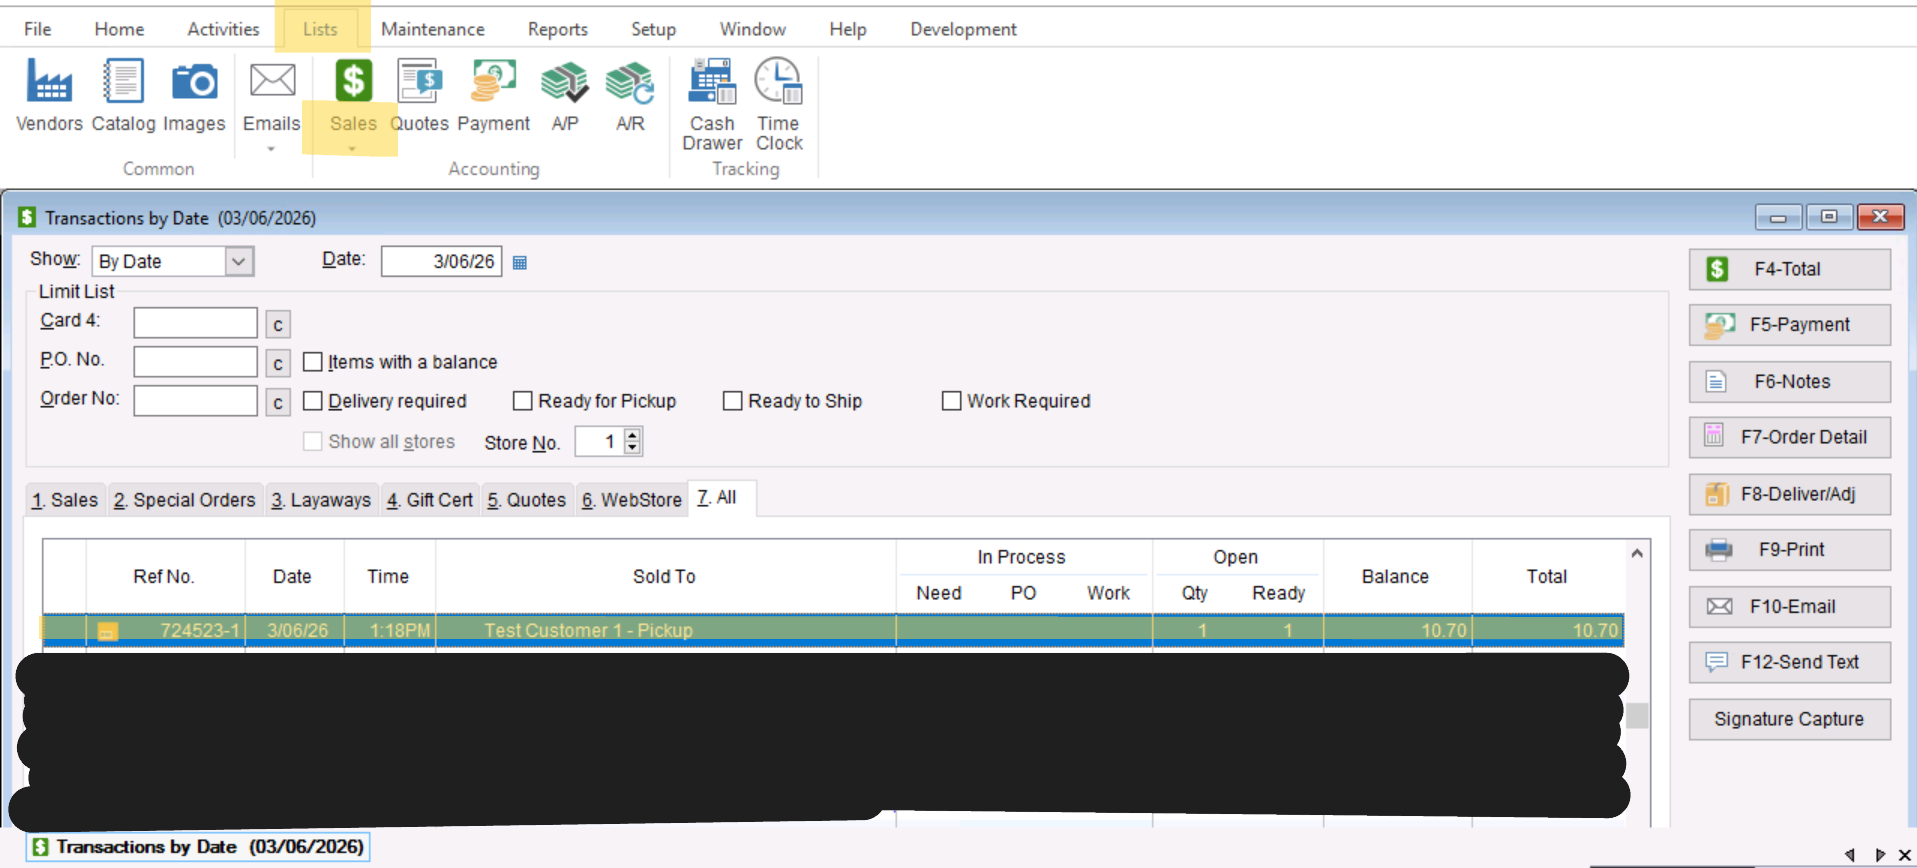
Task: Toggle the Work Required checkbox
Action: (951, 401)
